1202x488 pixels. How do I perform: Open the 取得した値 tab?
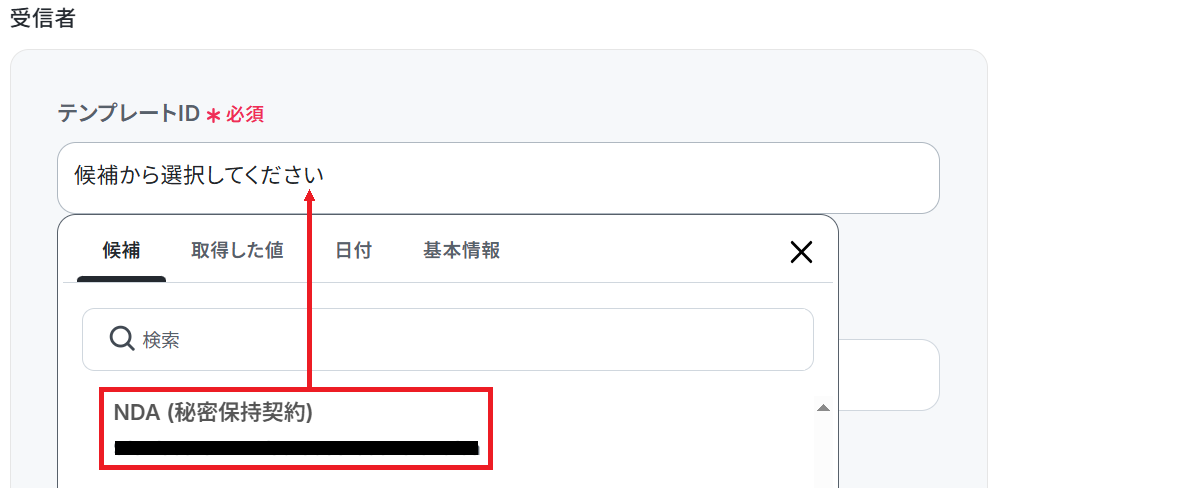click(237, 250)
